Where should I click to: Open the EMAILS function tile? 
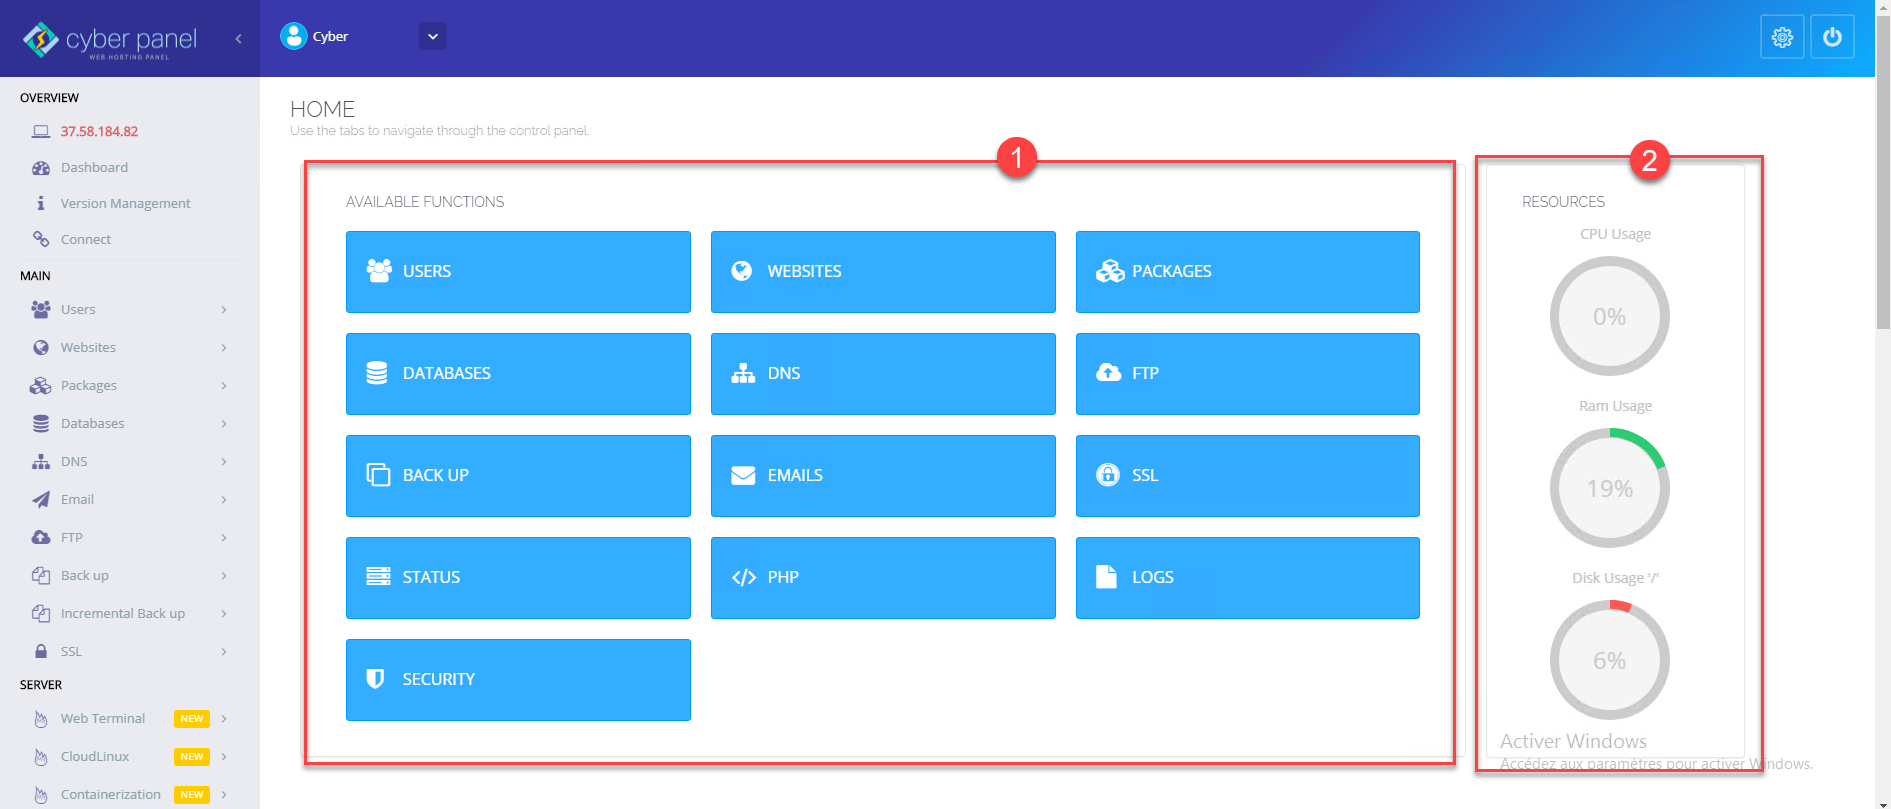883,475
